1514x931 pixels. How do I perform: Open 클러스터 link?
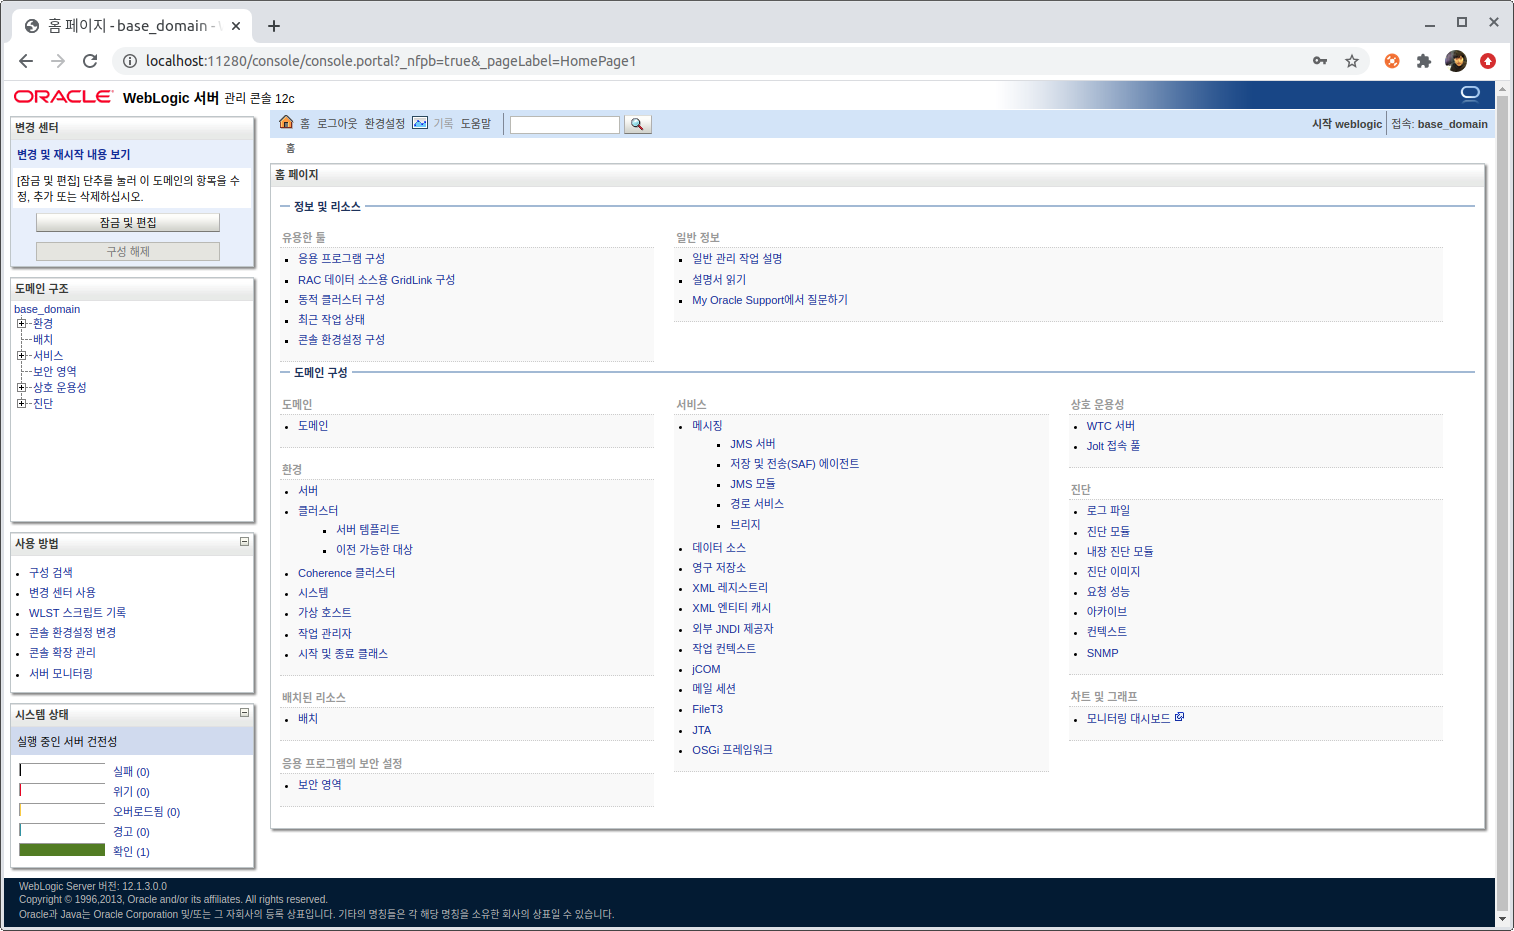318,511
